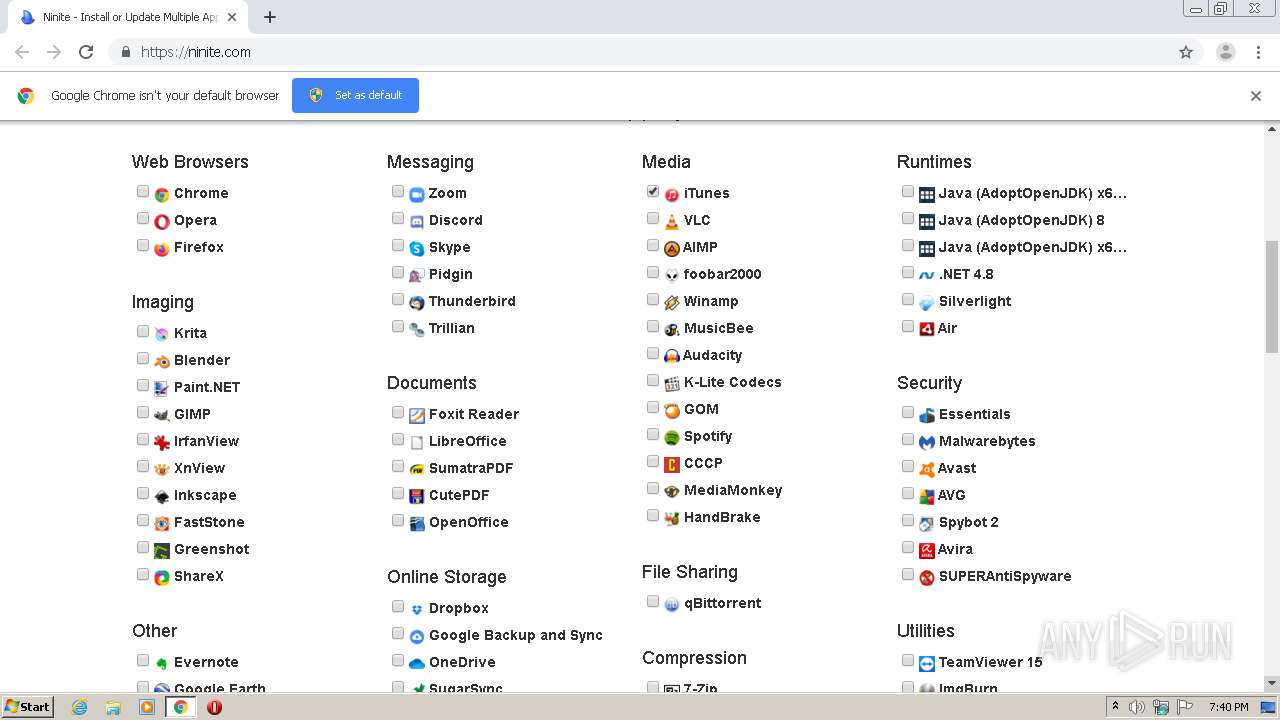
Task: Click the HandBrake icon
Action: (672, 518)
